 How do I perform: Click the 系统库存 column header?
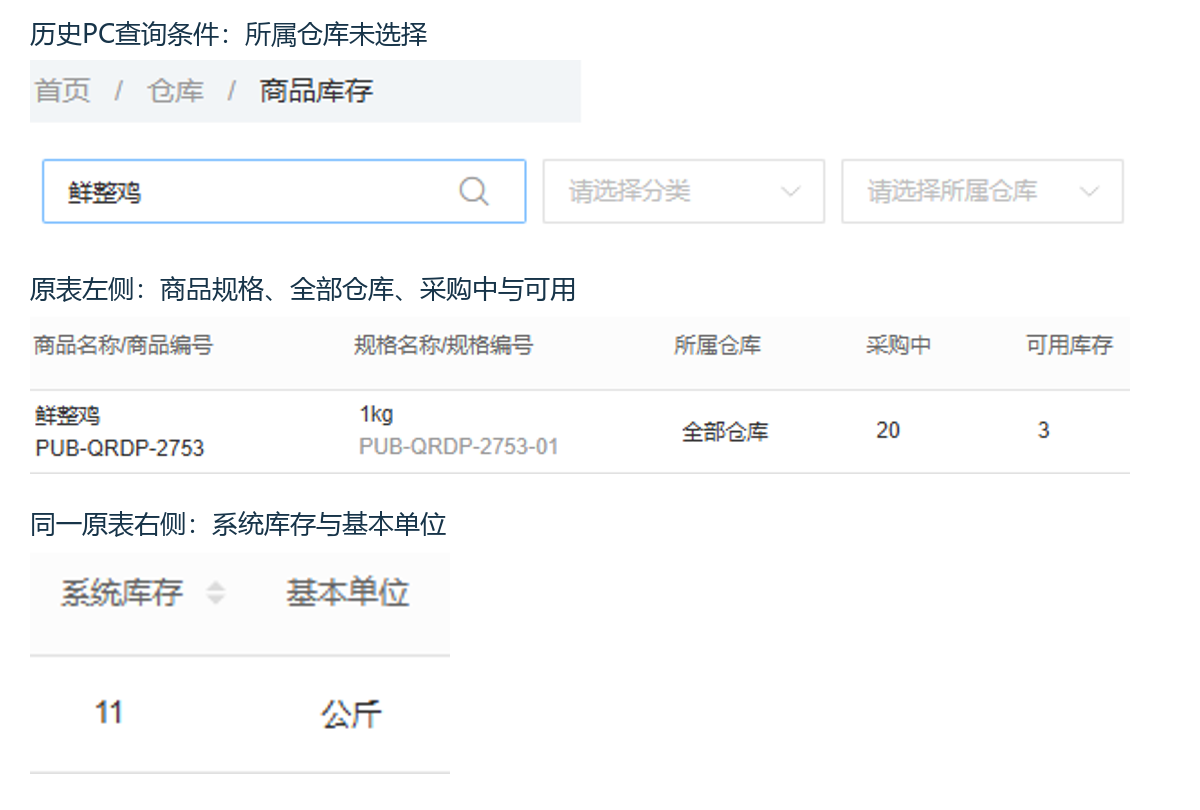tap(122, 593)
